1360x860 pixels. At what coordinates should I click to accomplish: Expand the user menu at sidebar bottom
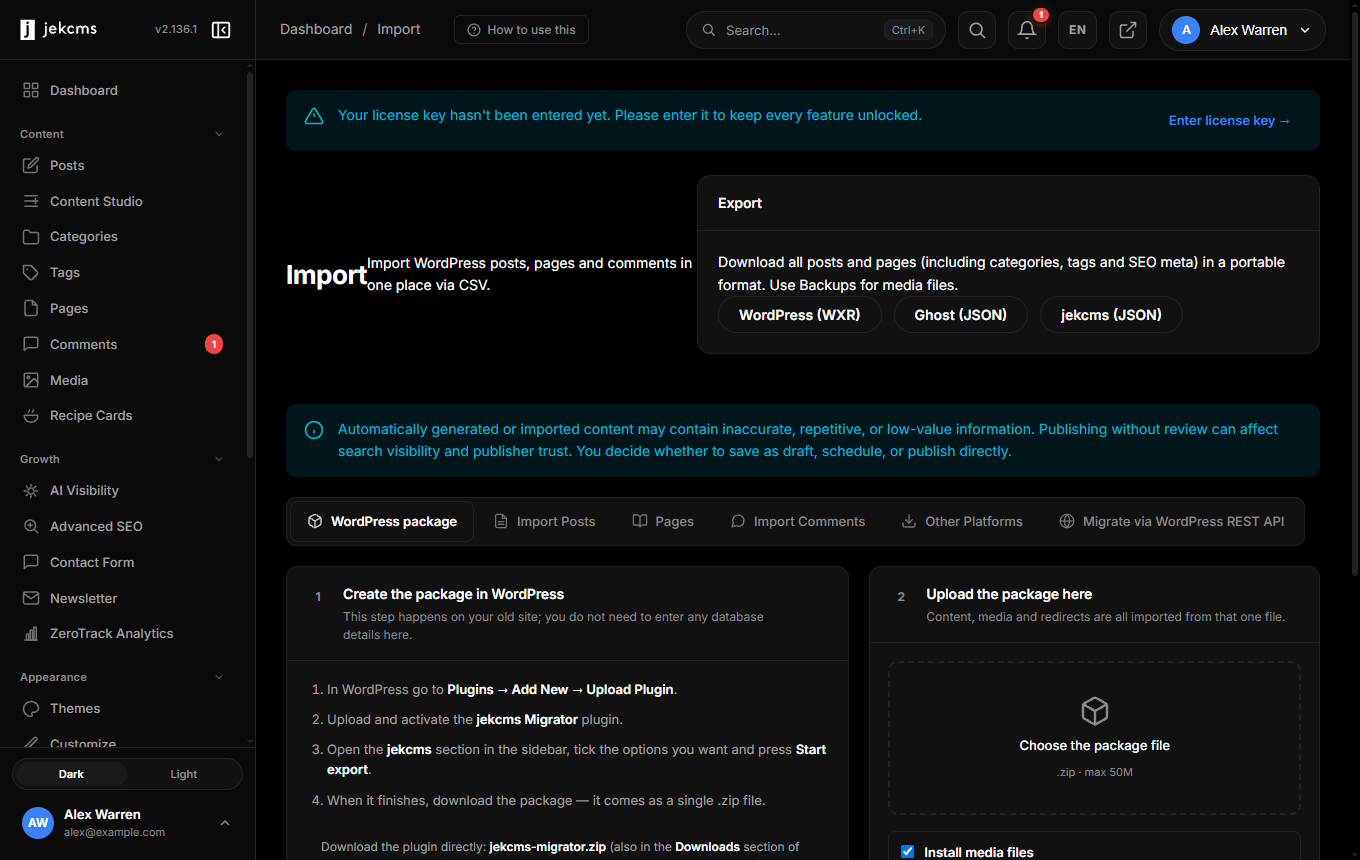(x=225, y=823)
